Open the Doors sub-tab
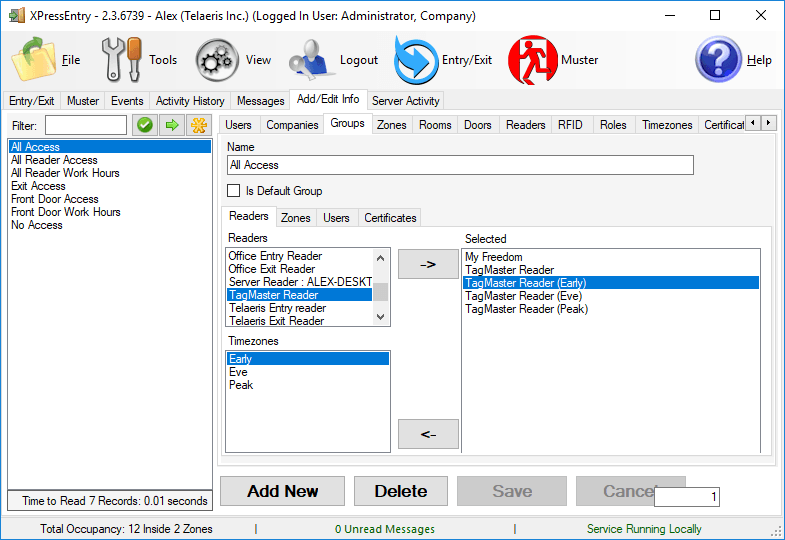Viewport: 785px width, 540px height. (478, 125)
